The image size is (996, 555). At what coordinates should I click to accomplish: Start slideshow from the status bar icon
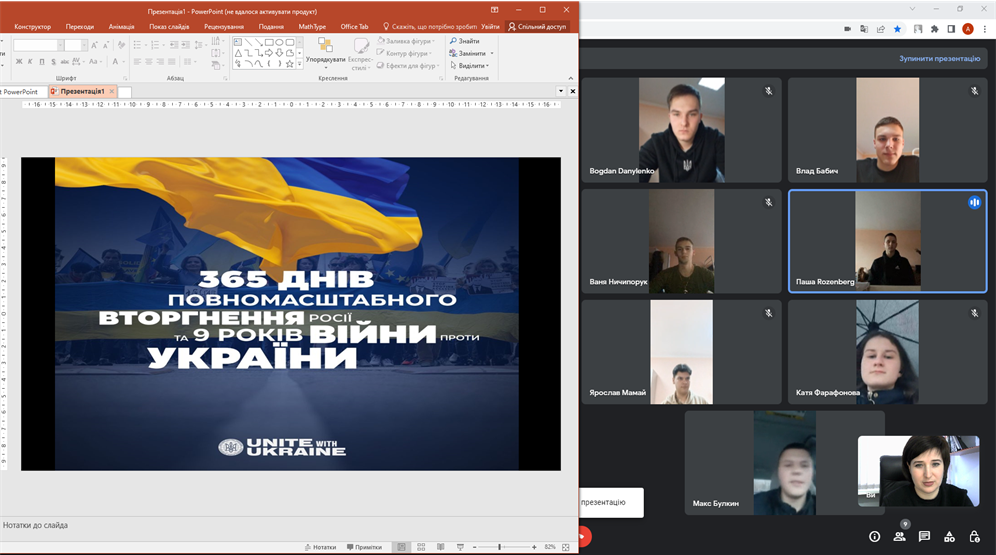click(x=459, y=547)
